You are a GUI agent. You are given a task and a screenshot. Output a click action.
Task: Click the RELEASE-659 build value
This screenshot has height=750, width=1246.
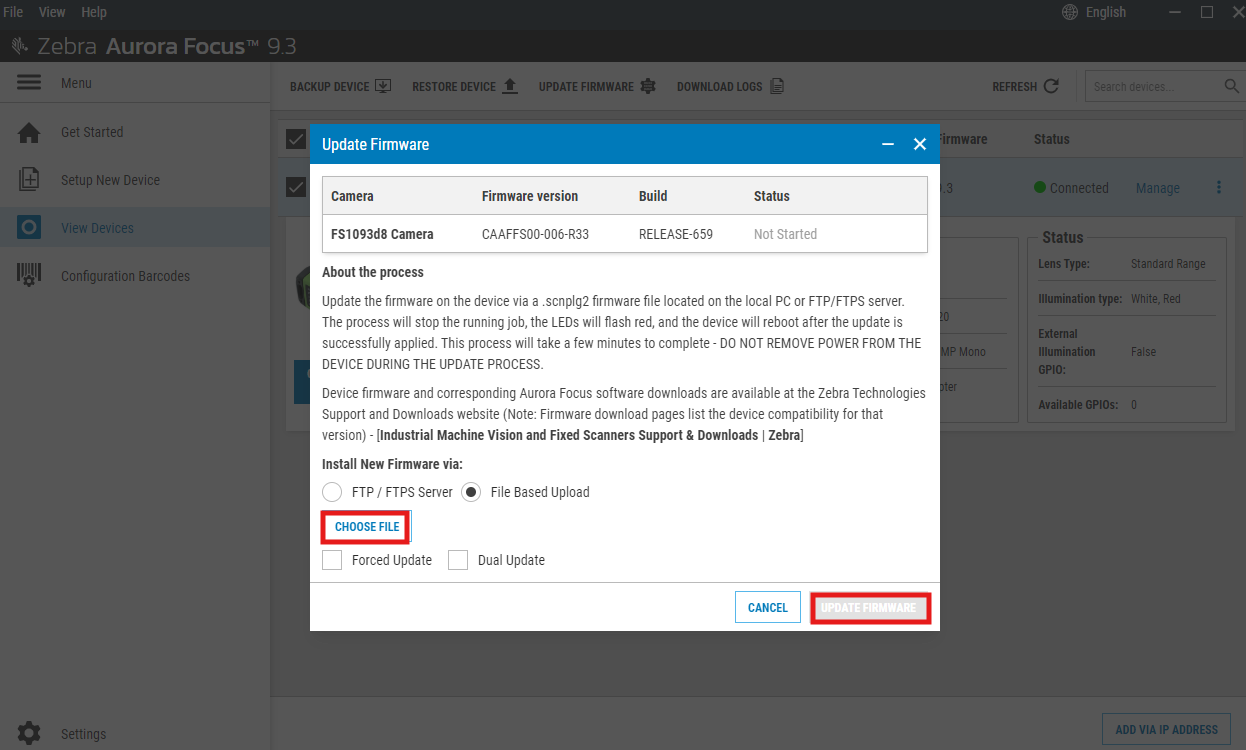(678, 234)
